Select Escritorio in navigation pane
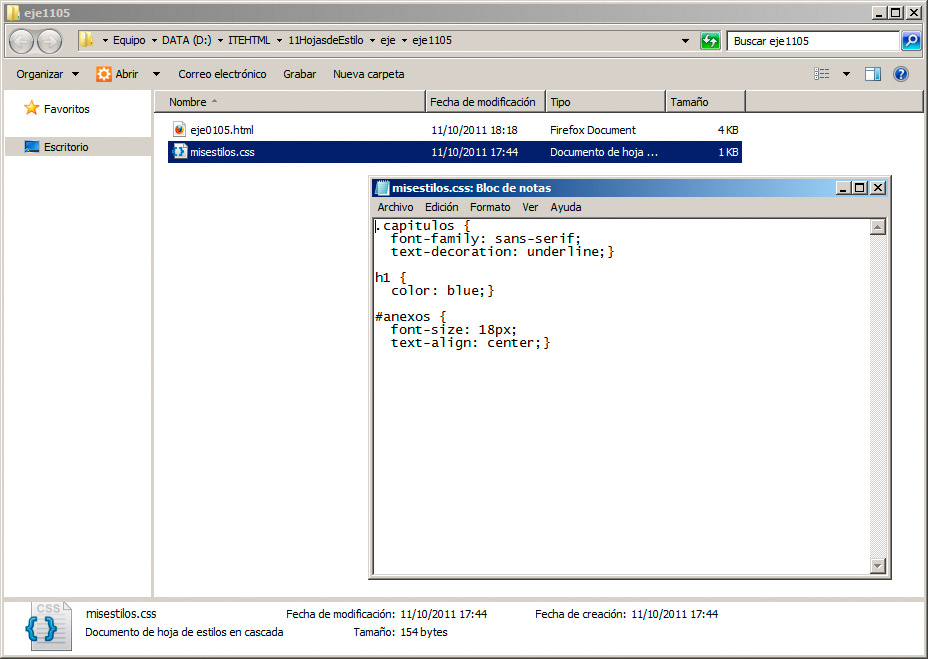The height and width of the screenshot is (659, 928). (66, 147)
